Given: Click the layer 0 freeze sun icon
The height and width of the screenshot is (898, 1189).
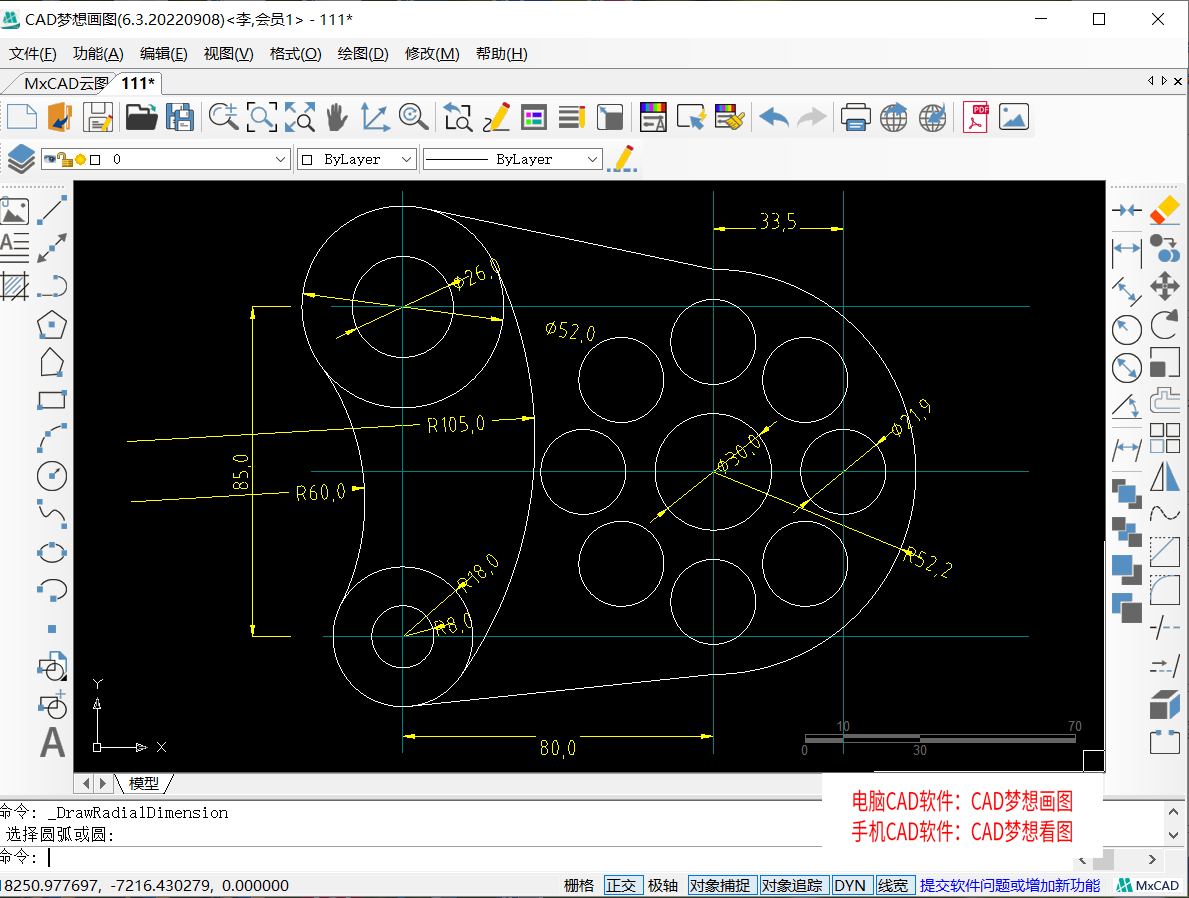Looking at the screenshot, I should tap(80, 159).
